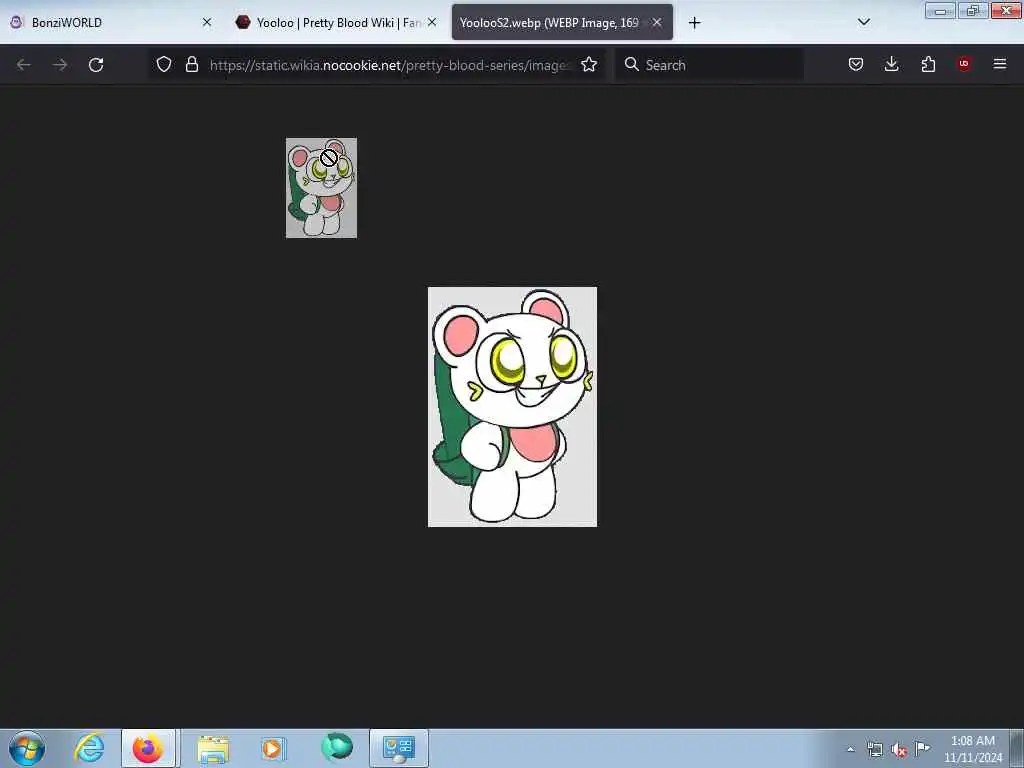Close the BonziWORLD tab
The height and width of the screenshot is (768, 1024).
(x=206, y=22)
